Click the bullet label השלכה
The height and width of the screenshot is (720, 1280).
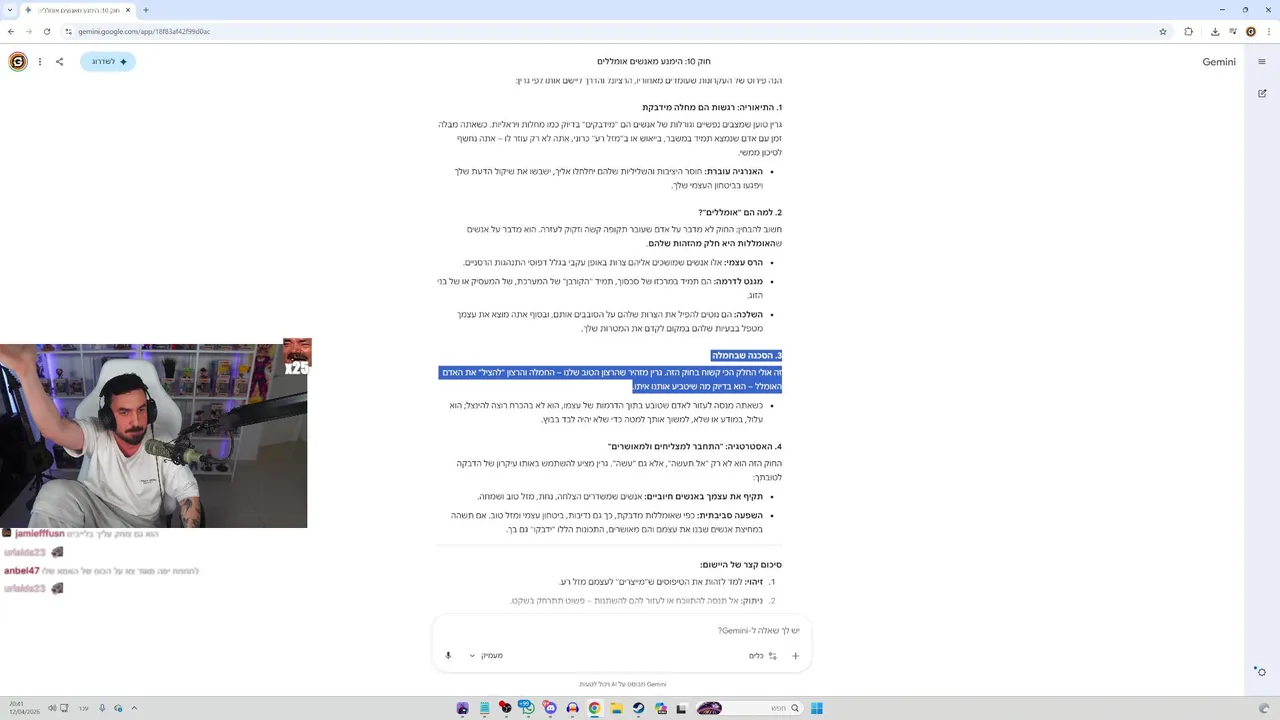pos(748,314)
